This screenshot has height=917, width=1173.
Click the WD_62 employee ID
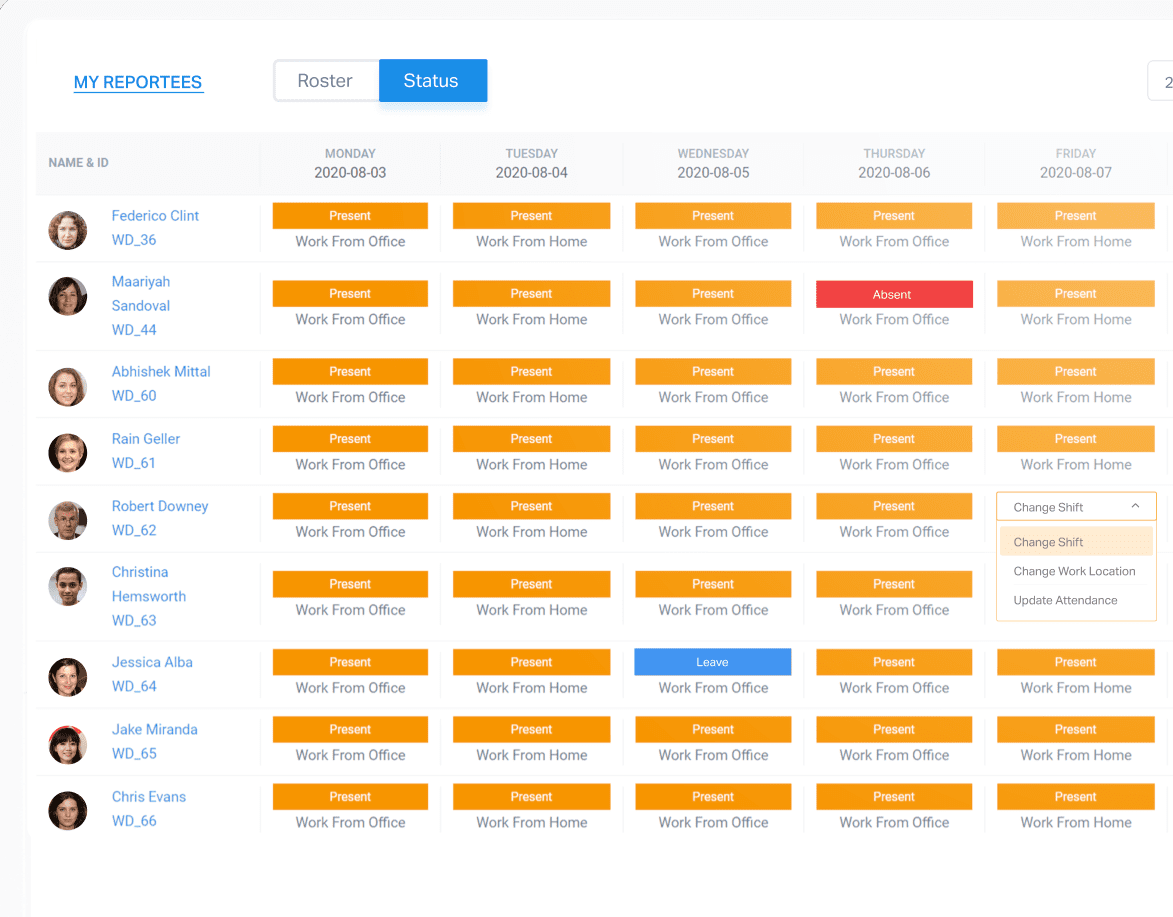[134, 530]
